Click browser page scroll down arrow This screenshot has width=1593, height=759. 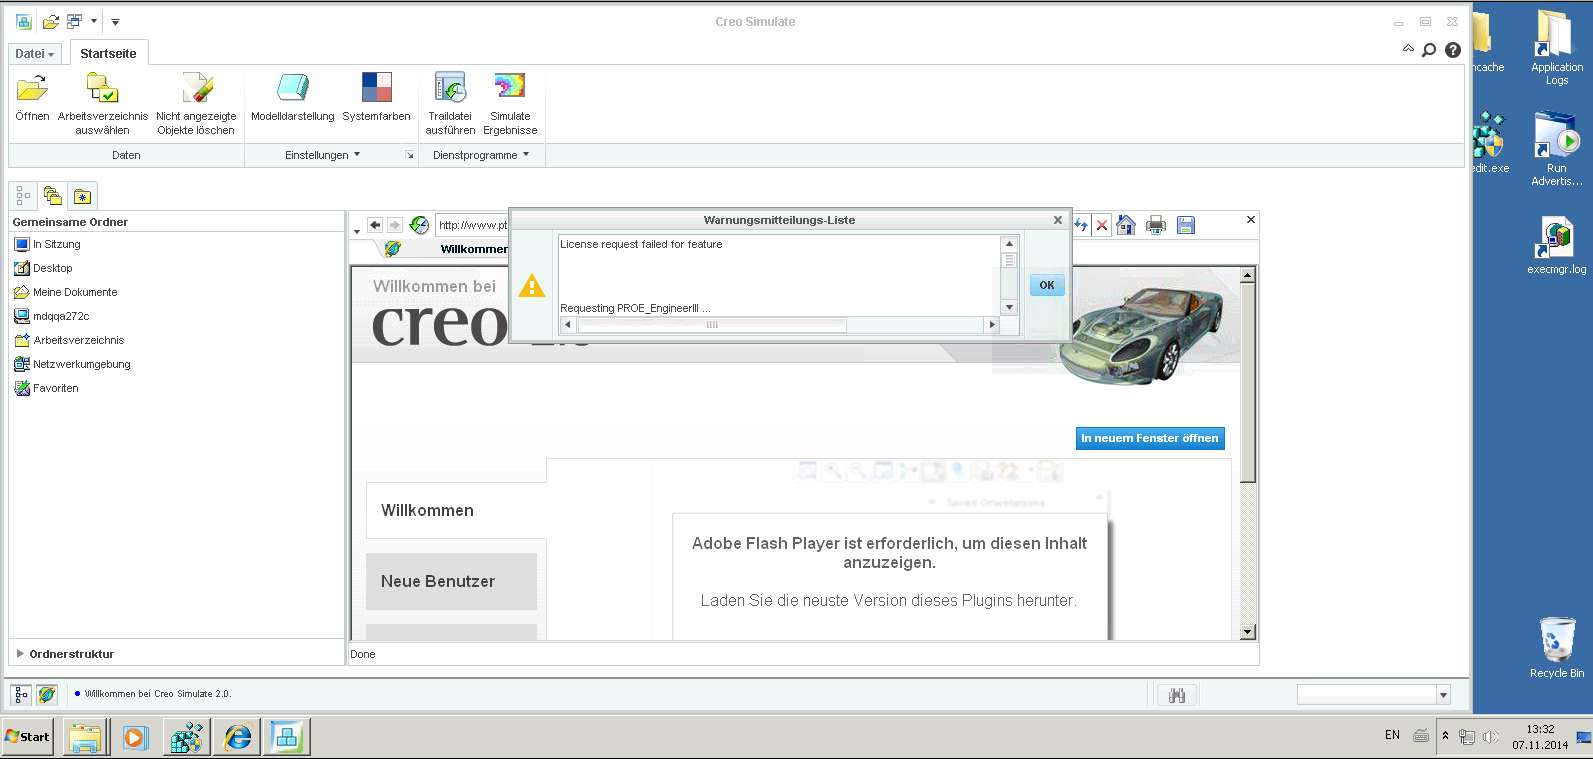pos(1247,632)
